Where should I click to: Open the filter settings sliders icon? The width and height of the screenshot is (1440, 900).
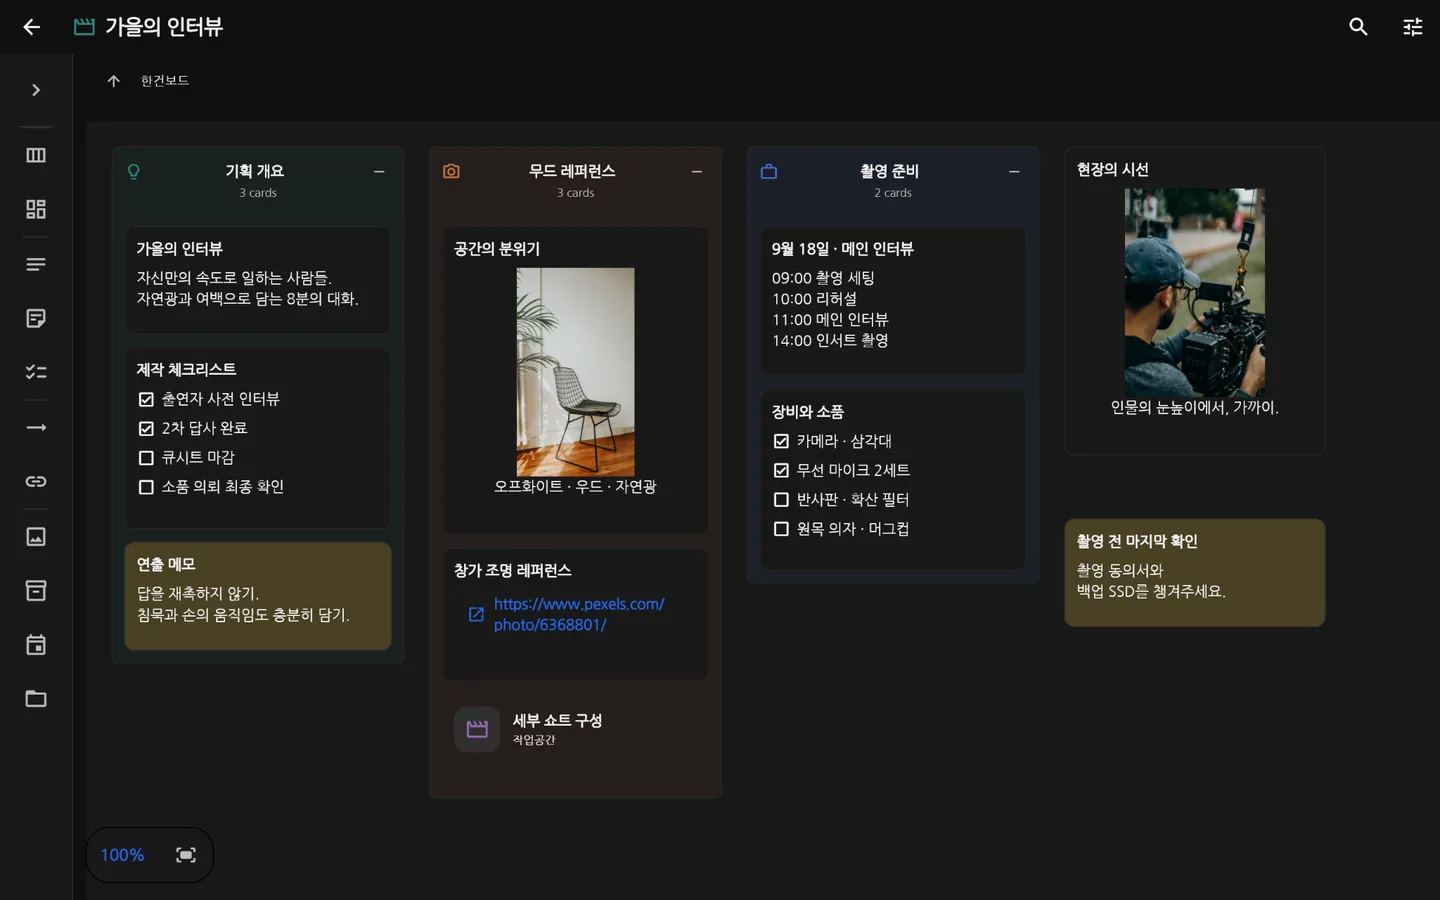pos(1412,27)
